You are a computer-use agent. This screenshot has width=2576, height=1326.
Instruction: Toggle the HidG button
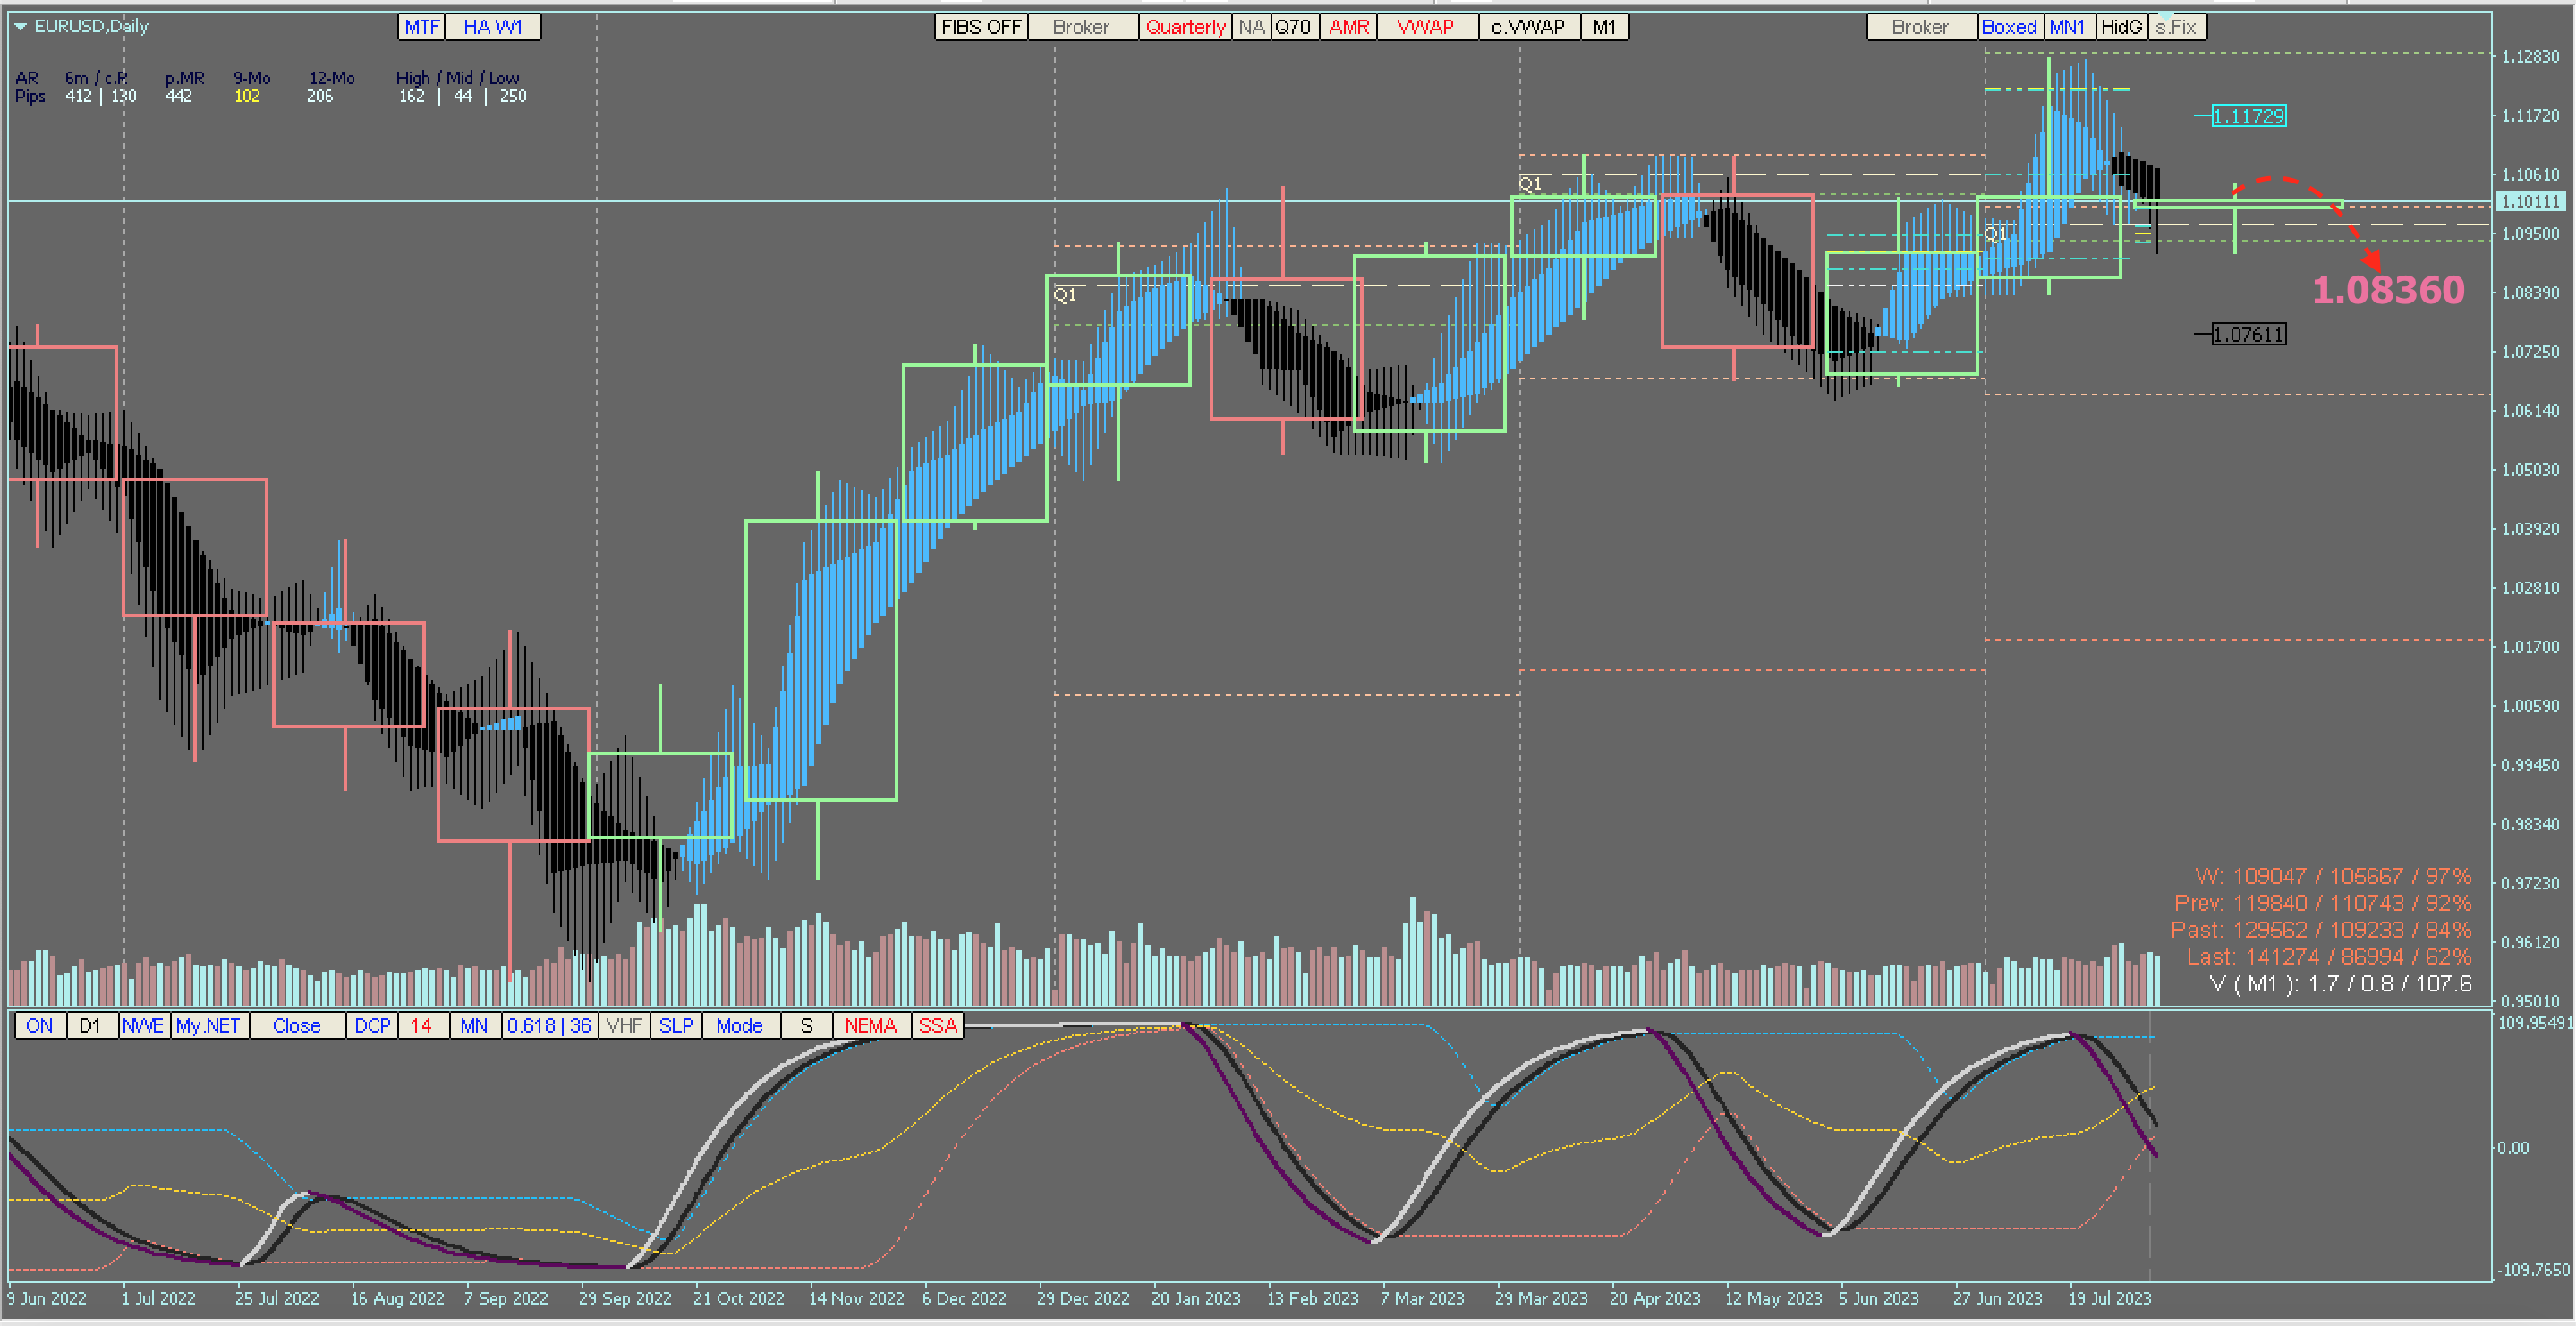[x=2121, y=27]
